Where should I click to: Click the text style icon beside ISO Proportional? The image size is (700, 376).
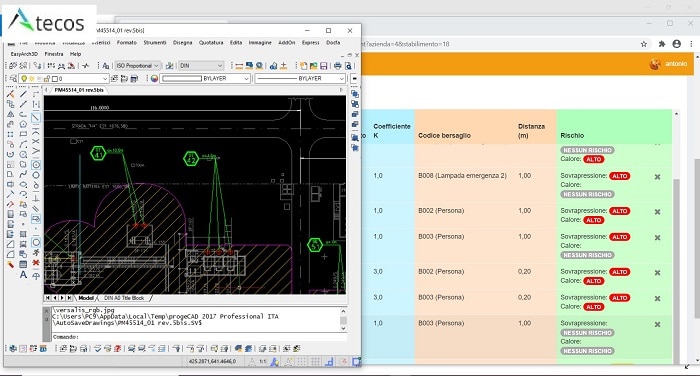[105, 66]
